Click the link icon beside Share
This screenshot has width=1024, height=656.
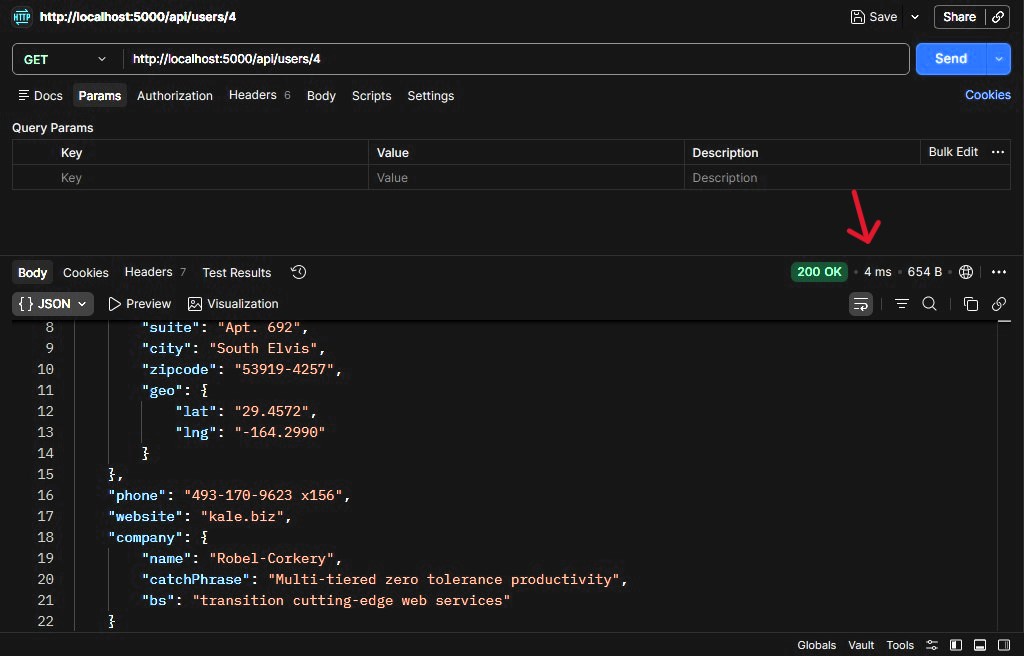pos(998,17)
